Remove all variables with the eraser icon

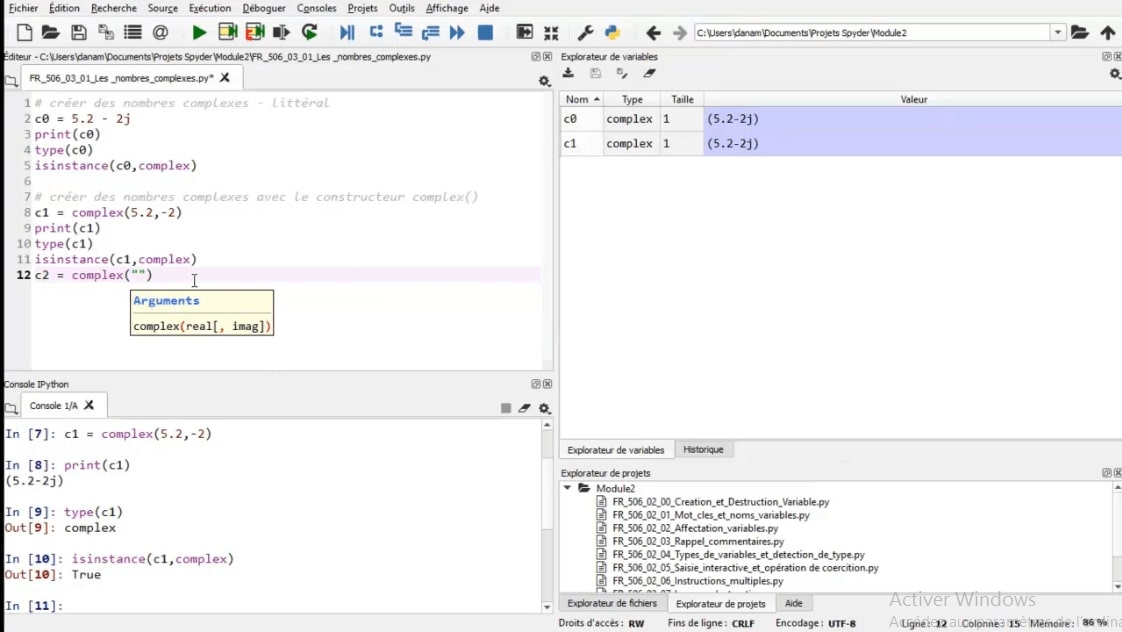pyautogui.click(x=649, y=74)
